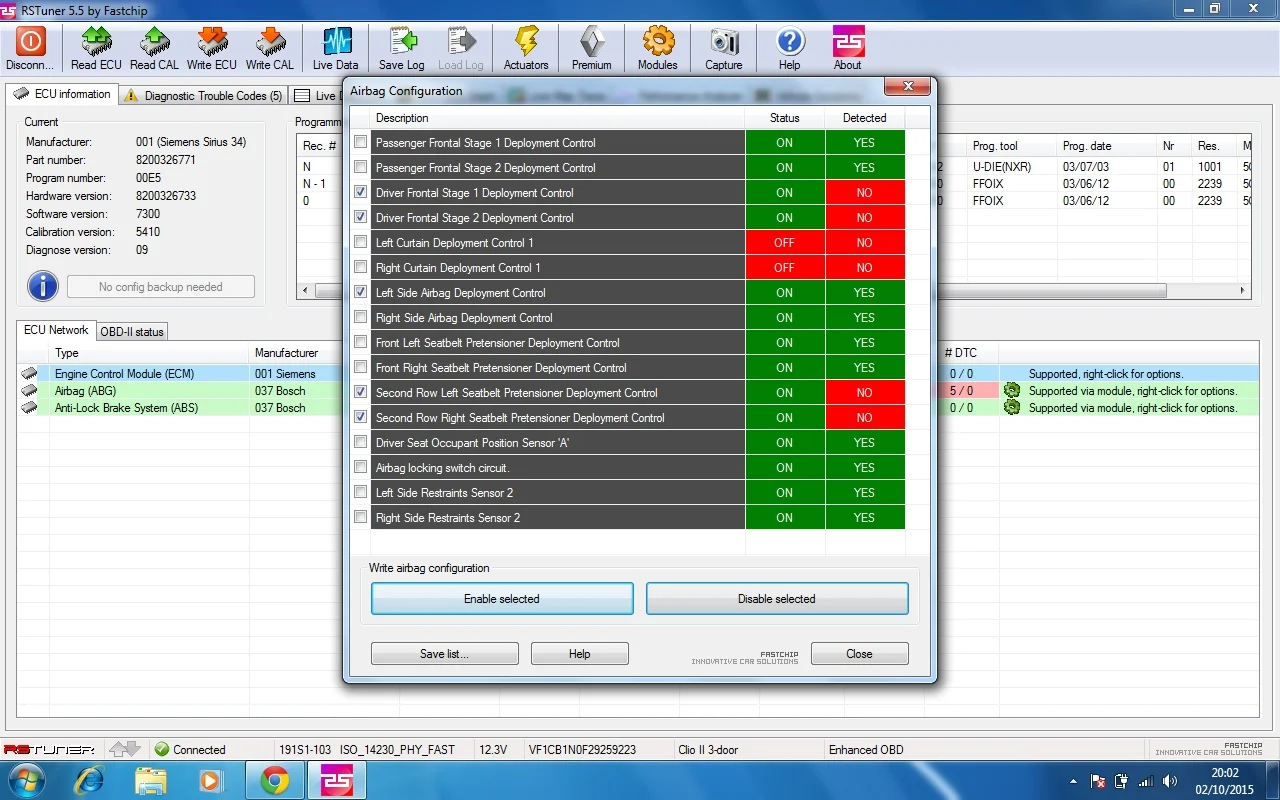Open Google Chrome from the taskbar
Image resolution: width=1280 pixels, height=800 pixels.
tap(275, 780)
